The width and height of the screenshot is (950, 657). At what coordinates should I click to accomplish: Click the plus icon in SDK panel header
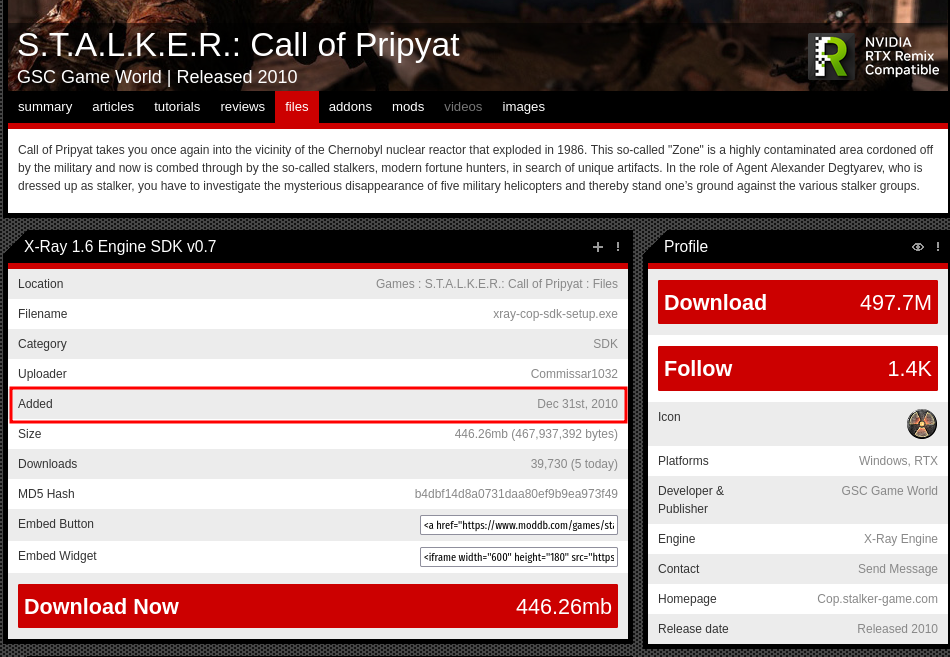point(597,247)
